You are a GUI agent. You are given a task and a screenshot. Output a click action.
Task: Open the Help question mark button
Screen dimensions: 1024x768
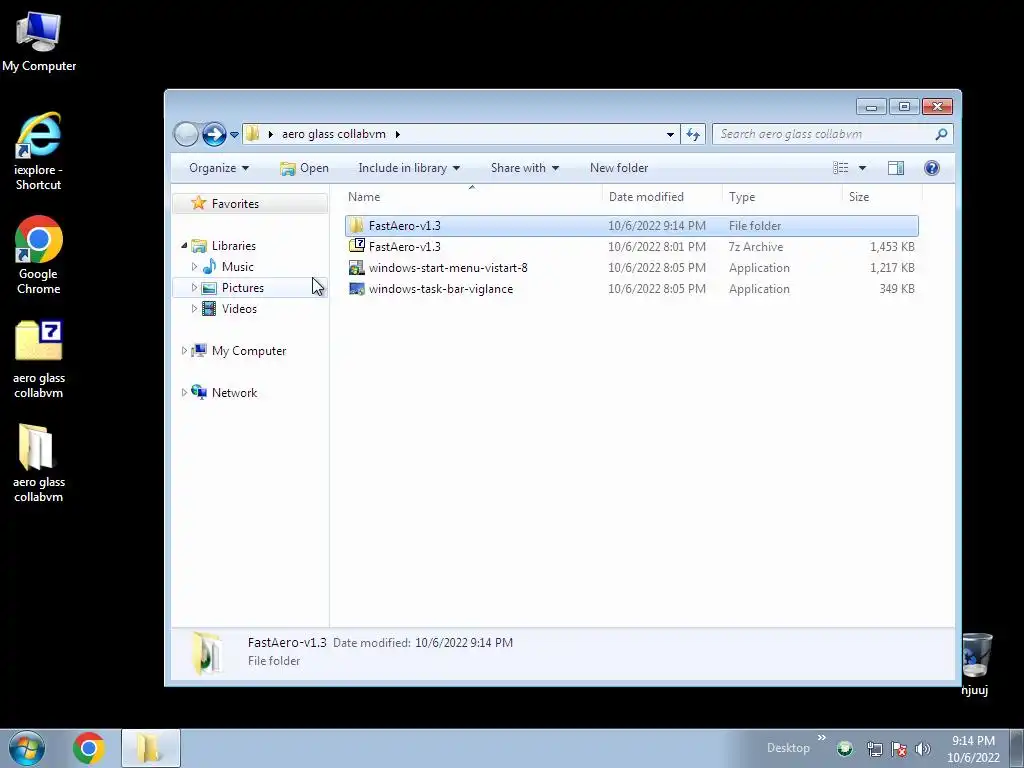click(932, 168)
